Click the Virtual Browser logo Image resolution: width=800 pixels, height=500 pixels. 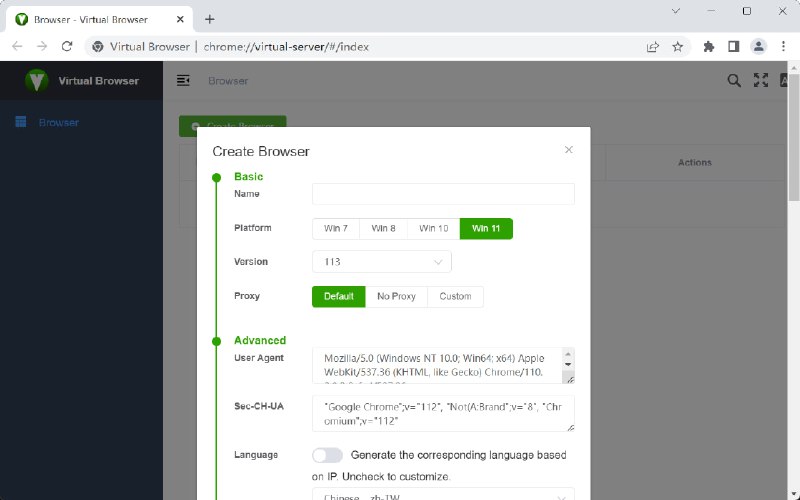click(x=37, y=81)
